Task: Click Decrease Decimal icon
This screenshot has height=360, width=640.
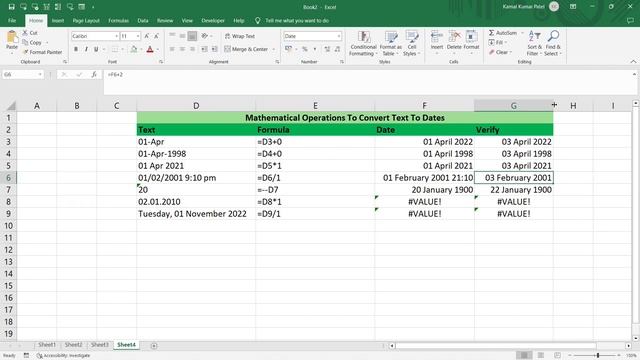Action: coord(337,49)
